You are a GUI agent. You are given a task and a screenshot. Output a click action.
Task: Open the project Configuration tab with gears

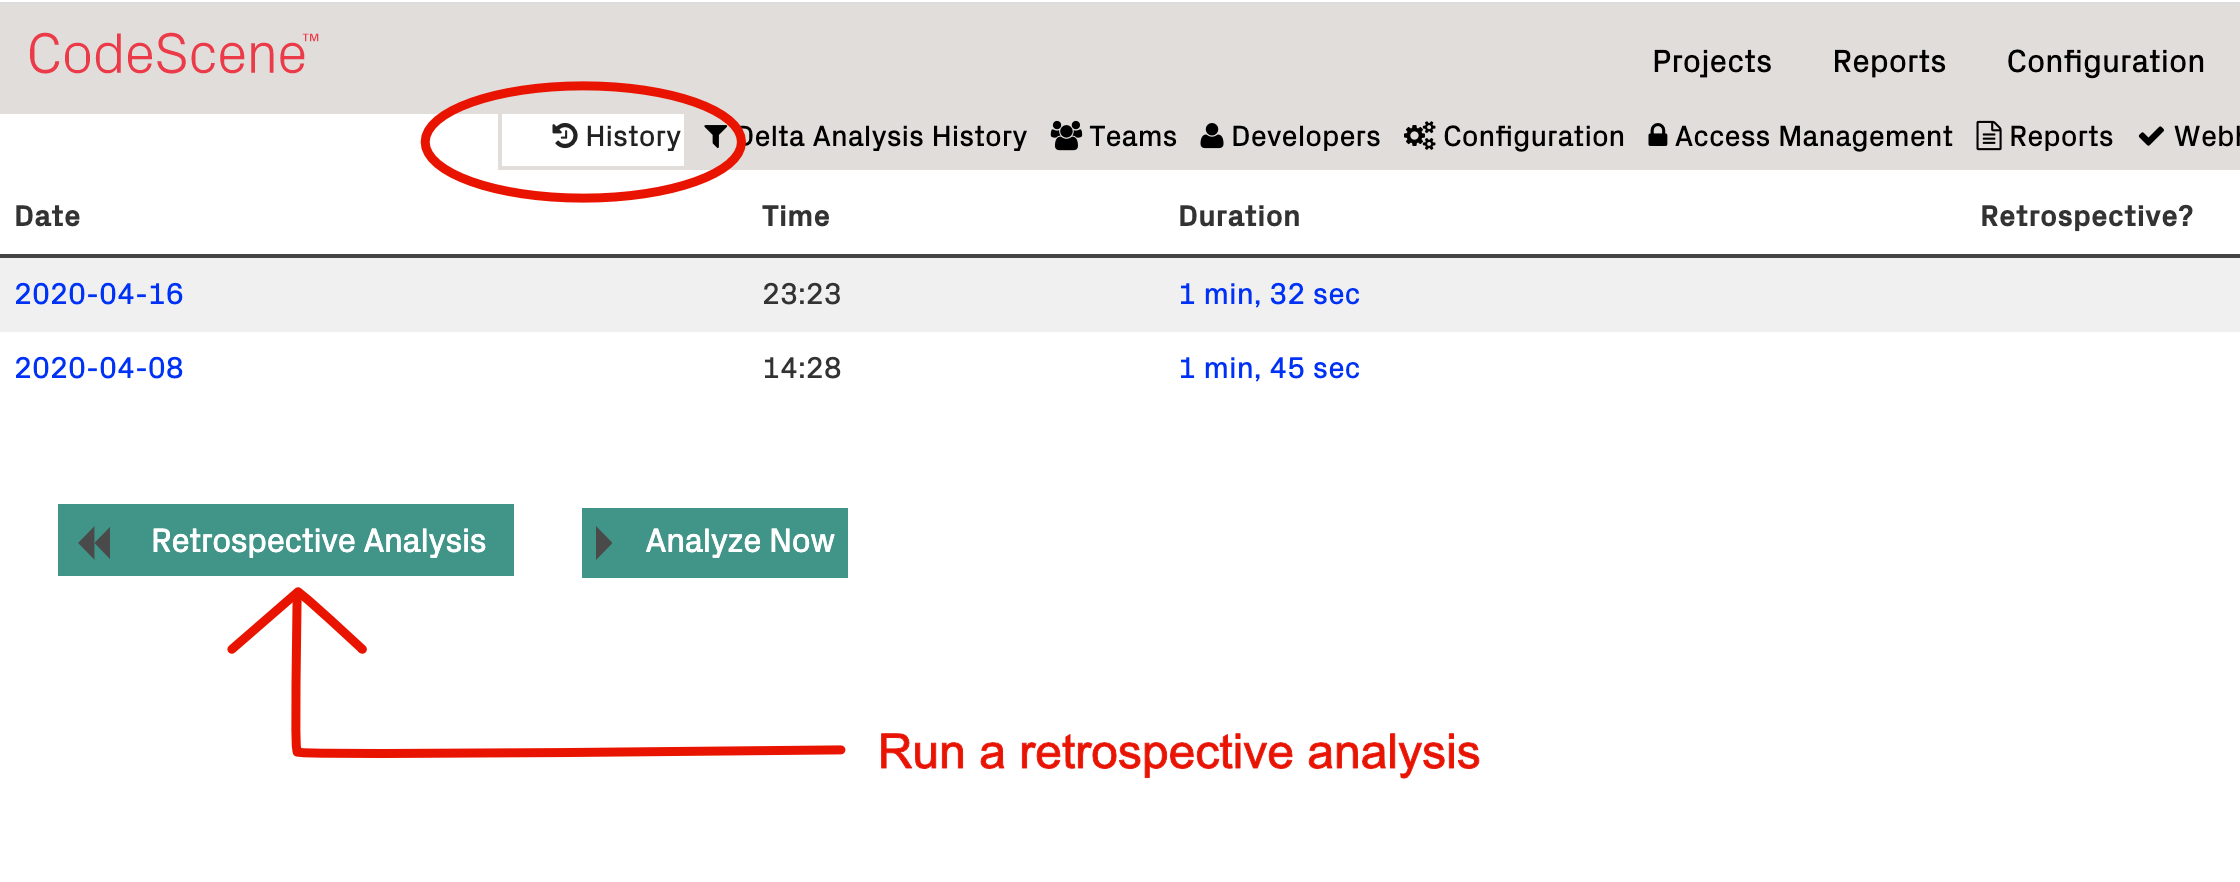[x=1514, y=136]
